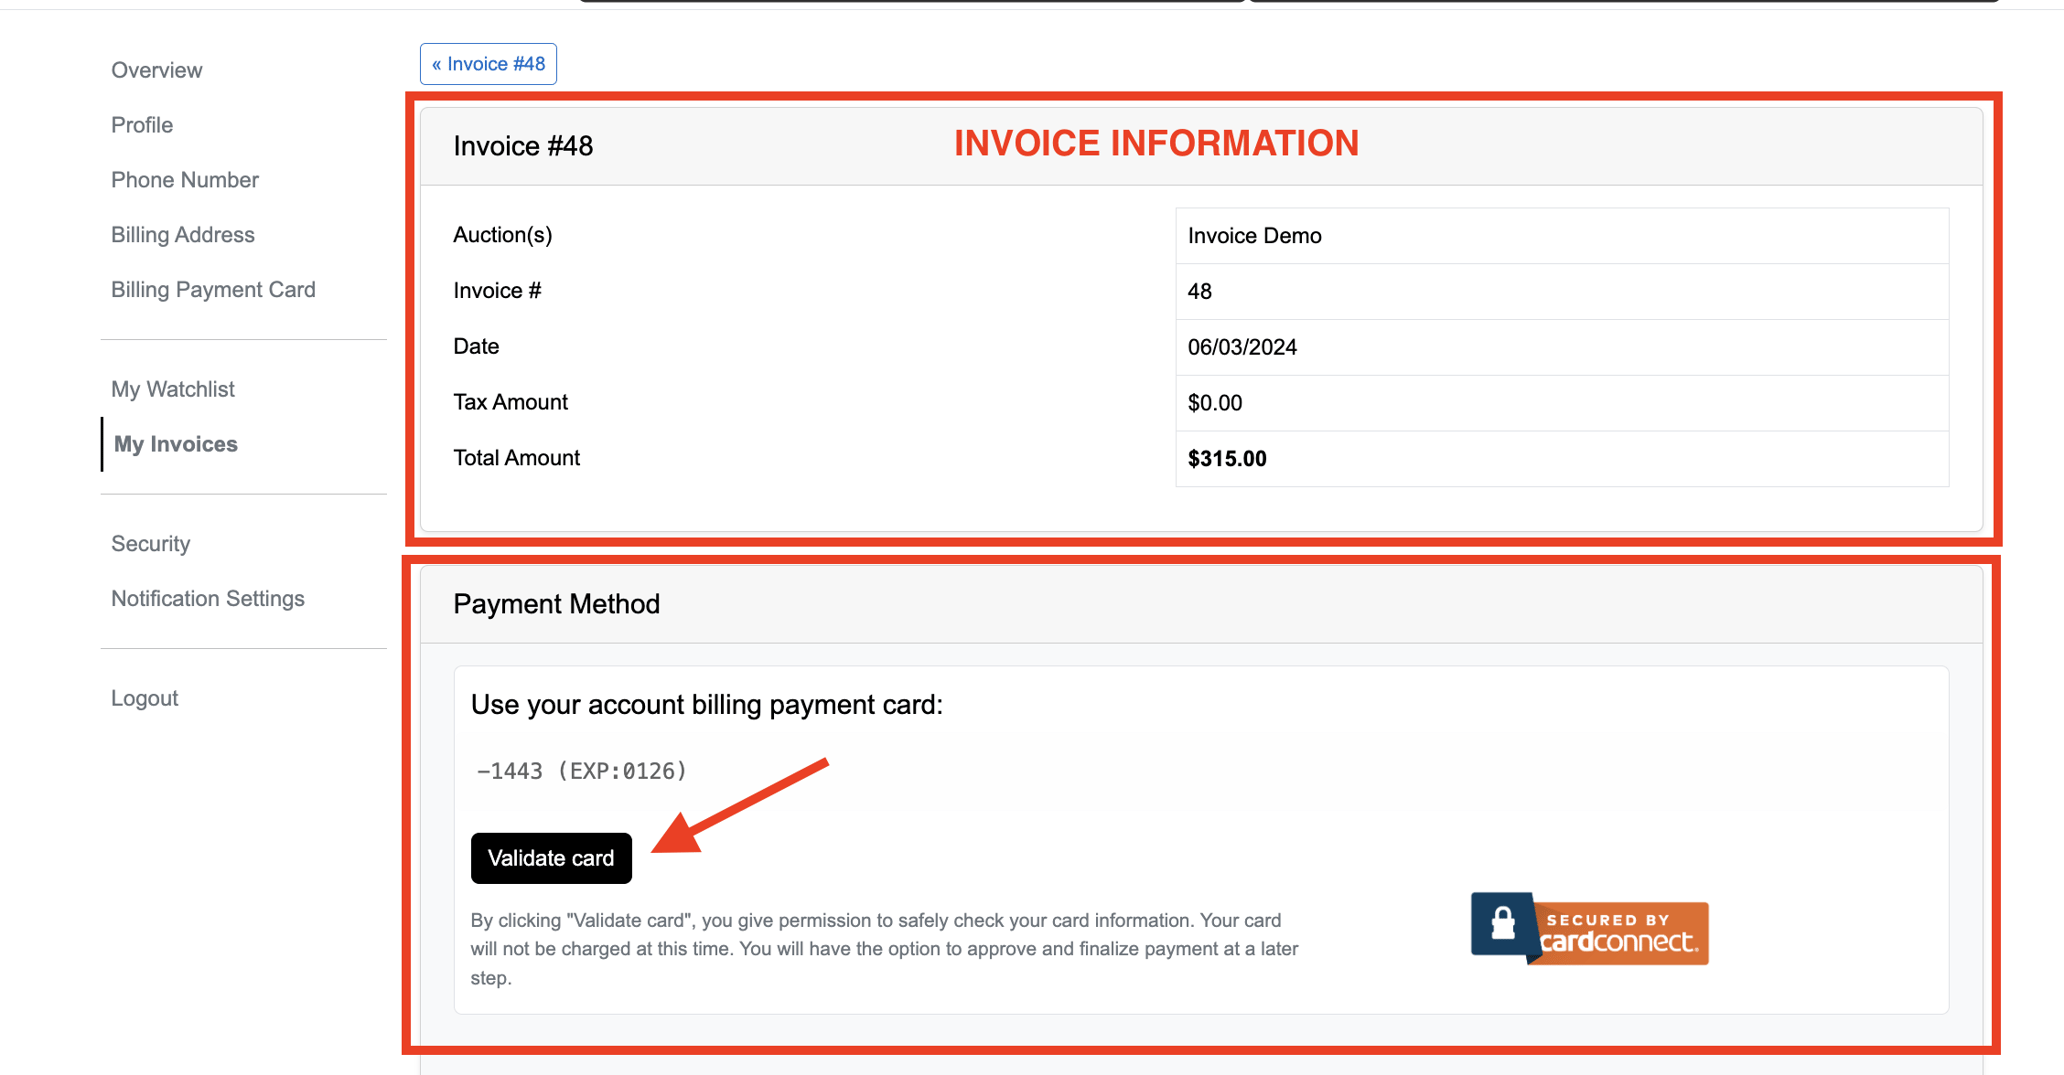Select My Invoices in the sidebar
This screenshot has width=2064, height=1075.
coord(175,444)
